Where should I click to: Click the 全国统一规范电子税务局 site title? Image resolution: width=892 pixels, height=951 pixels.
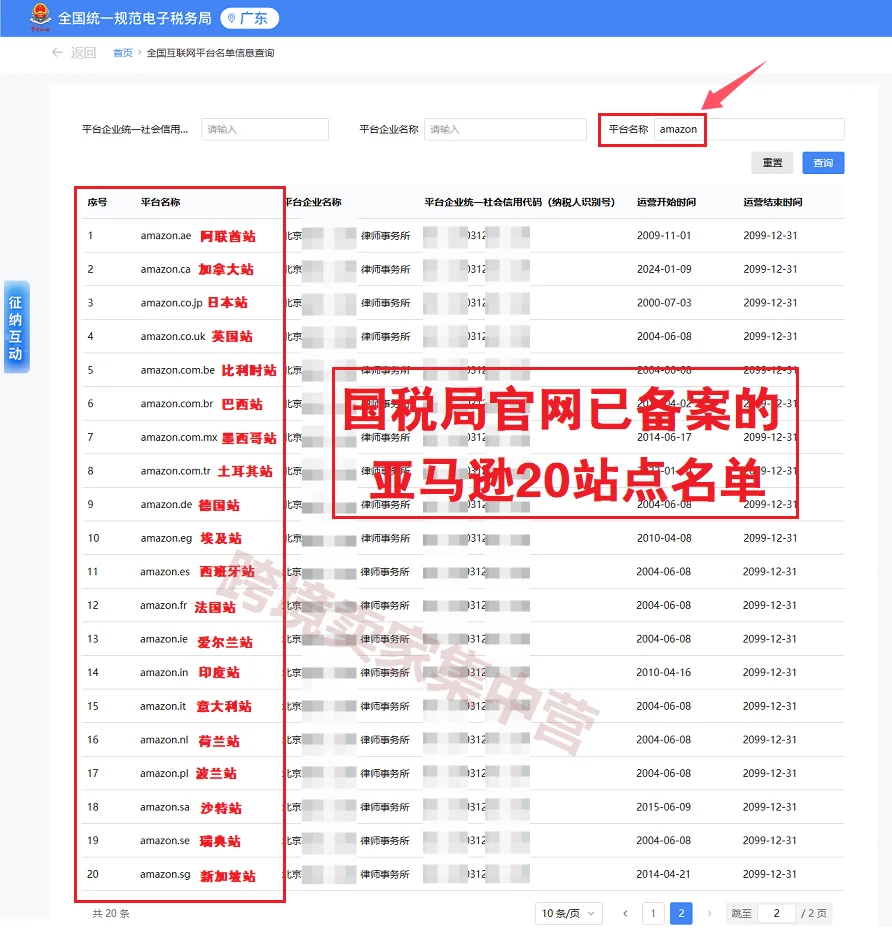pyautogui.click(x=135, y=18)
